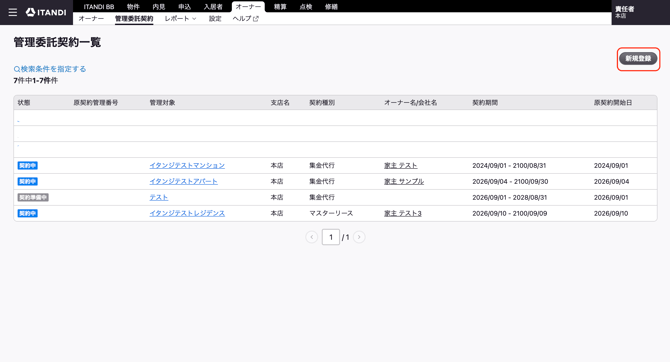Click 集金代行 in the テスト row

[322, 197]
